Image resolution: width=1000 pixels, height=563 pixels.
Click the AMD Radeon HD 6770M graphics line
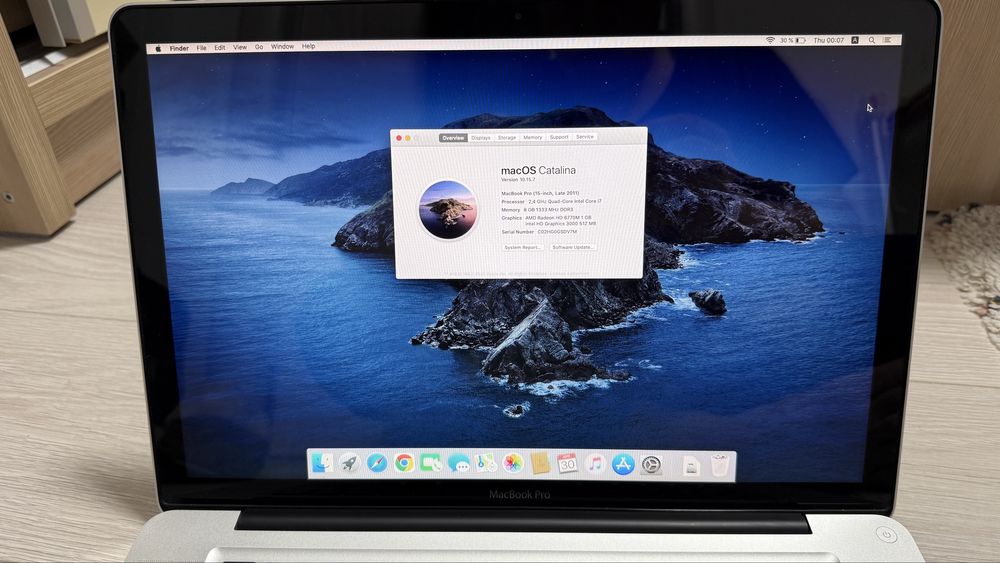558,217
